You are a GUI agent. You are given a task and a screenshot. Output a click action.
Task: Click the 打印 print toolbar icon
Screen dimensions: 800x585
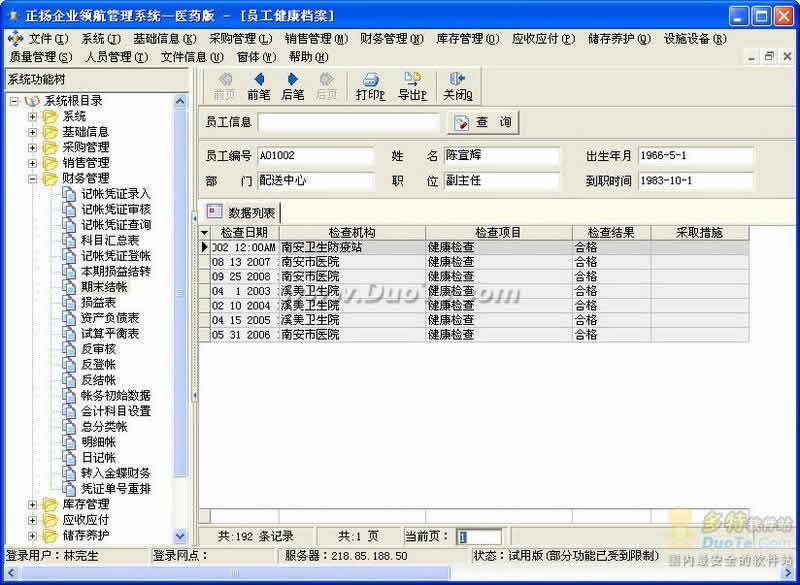370,86
